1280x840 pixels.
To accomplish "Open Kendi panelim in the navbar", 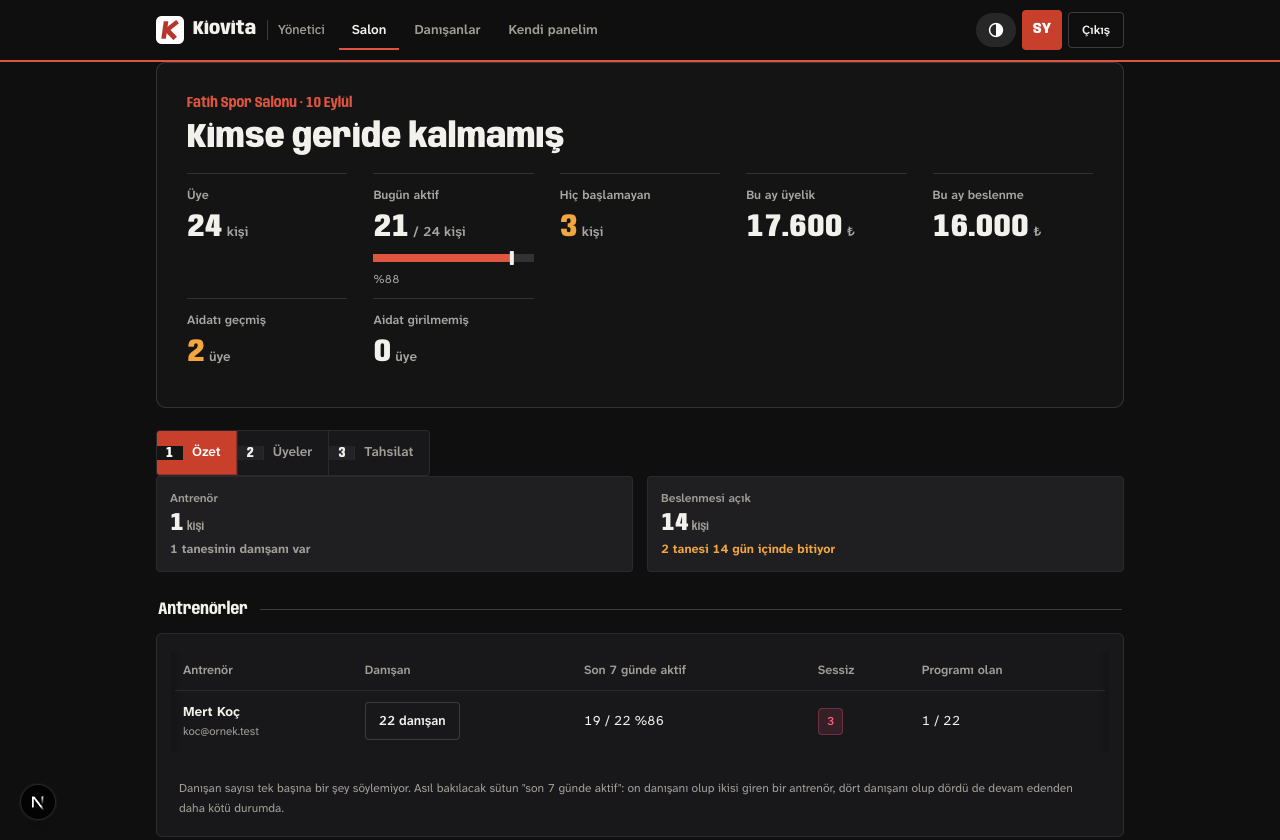I will pos(553,30).
